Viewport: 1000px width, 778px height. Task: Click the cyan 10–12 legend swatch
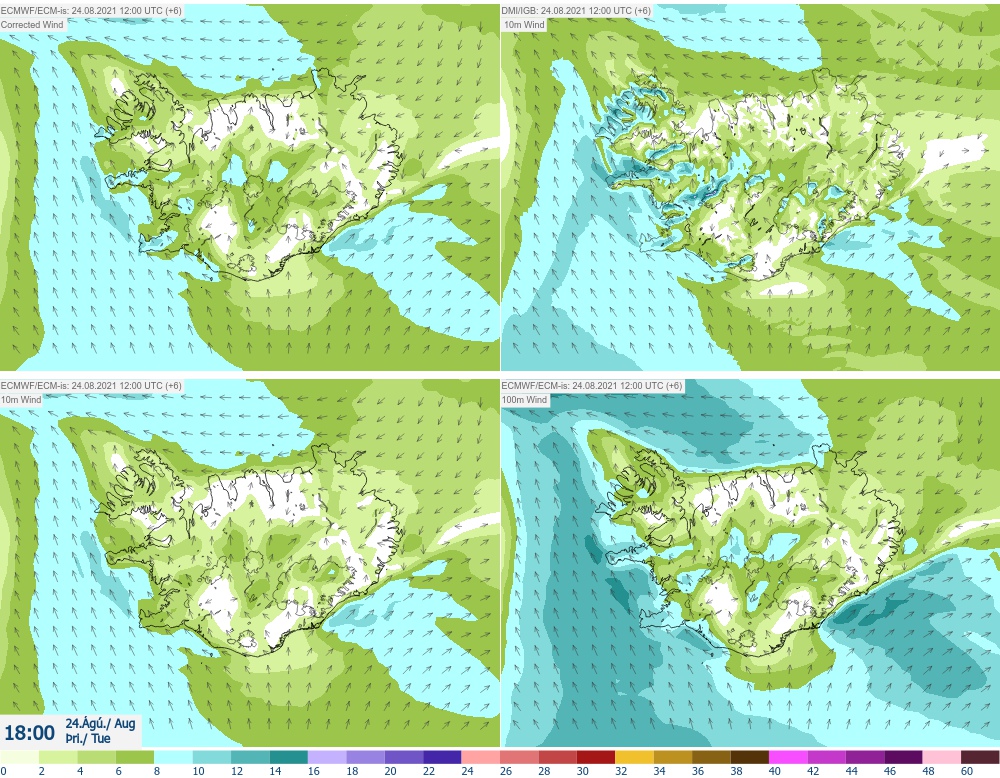click(212, 757)
